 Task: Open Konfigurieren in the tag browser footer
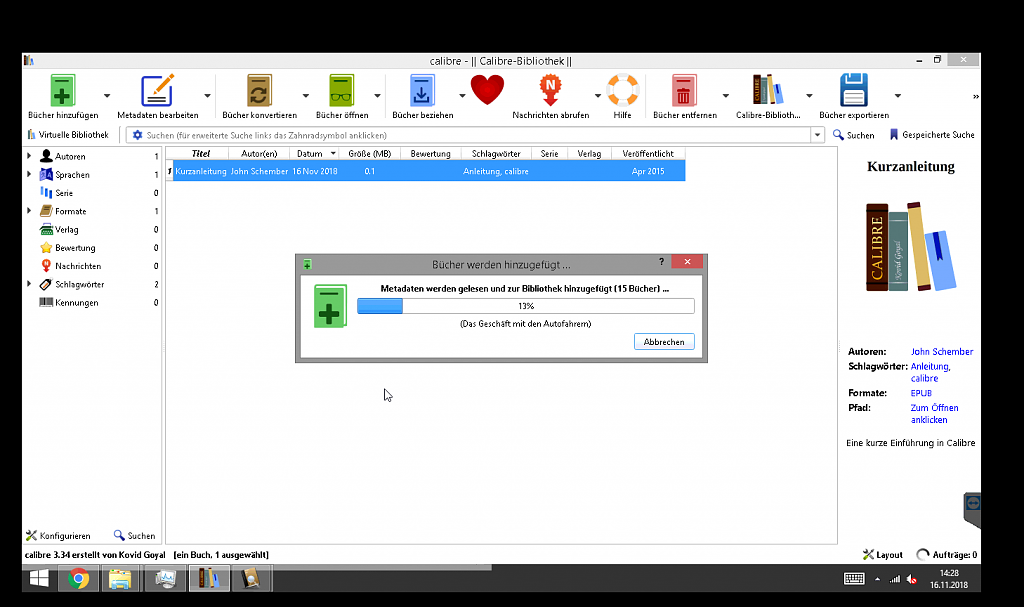pos(58,536)
